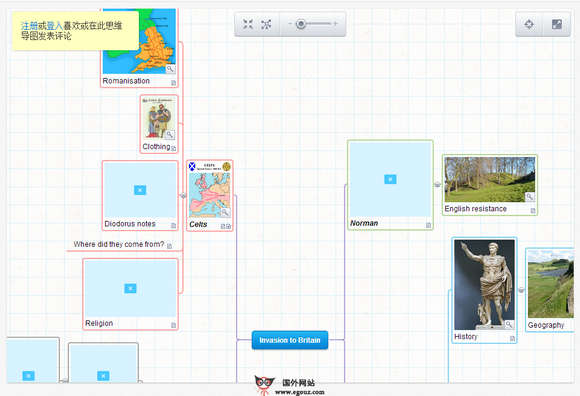The image size is (580, 396).
Task: Enlarge the Romanisation map with its magnifier
Action: [x=170, y=69]
